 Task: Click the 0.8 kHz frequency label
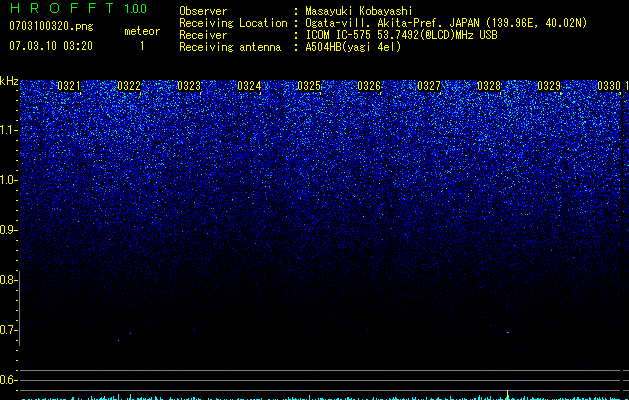click(7, 280)
